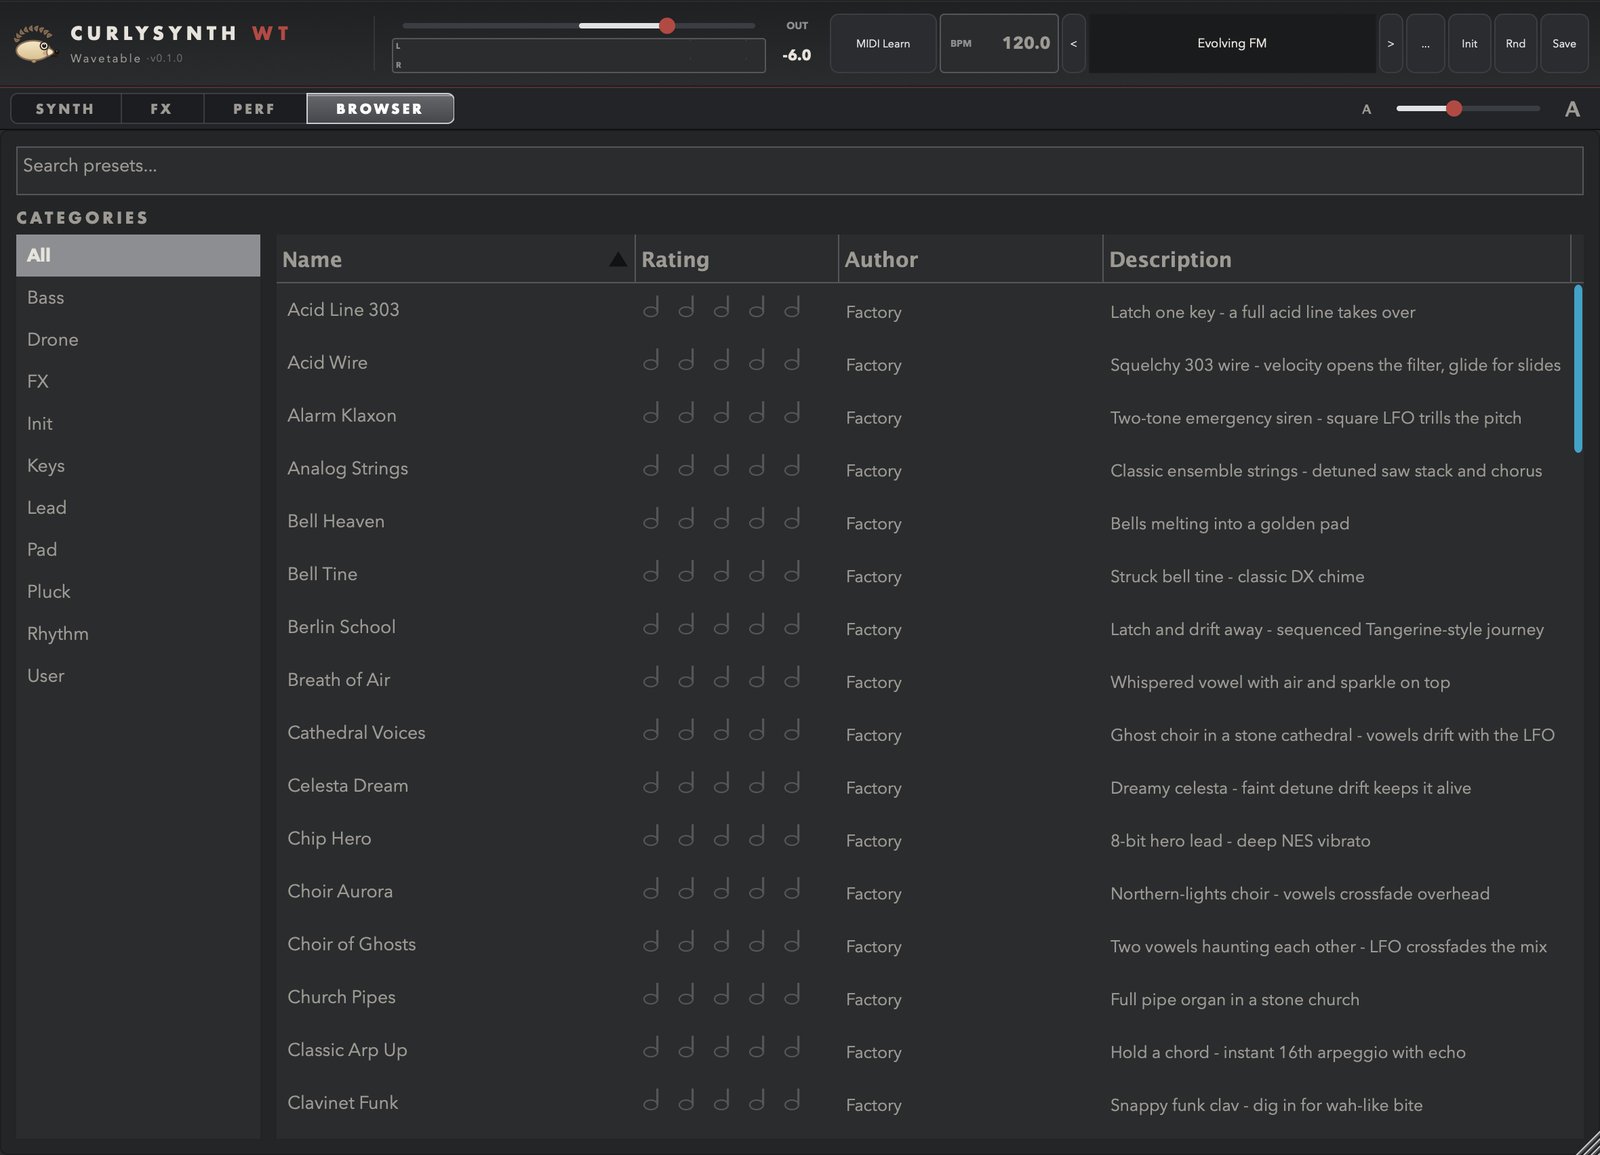Rate Clavinet Funk with third note icon
Screen dimensions: 1600x1155
click(x=721, y=1101)
